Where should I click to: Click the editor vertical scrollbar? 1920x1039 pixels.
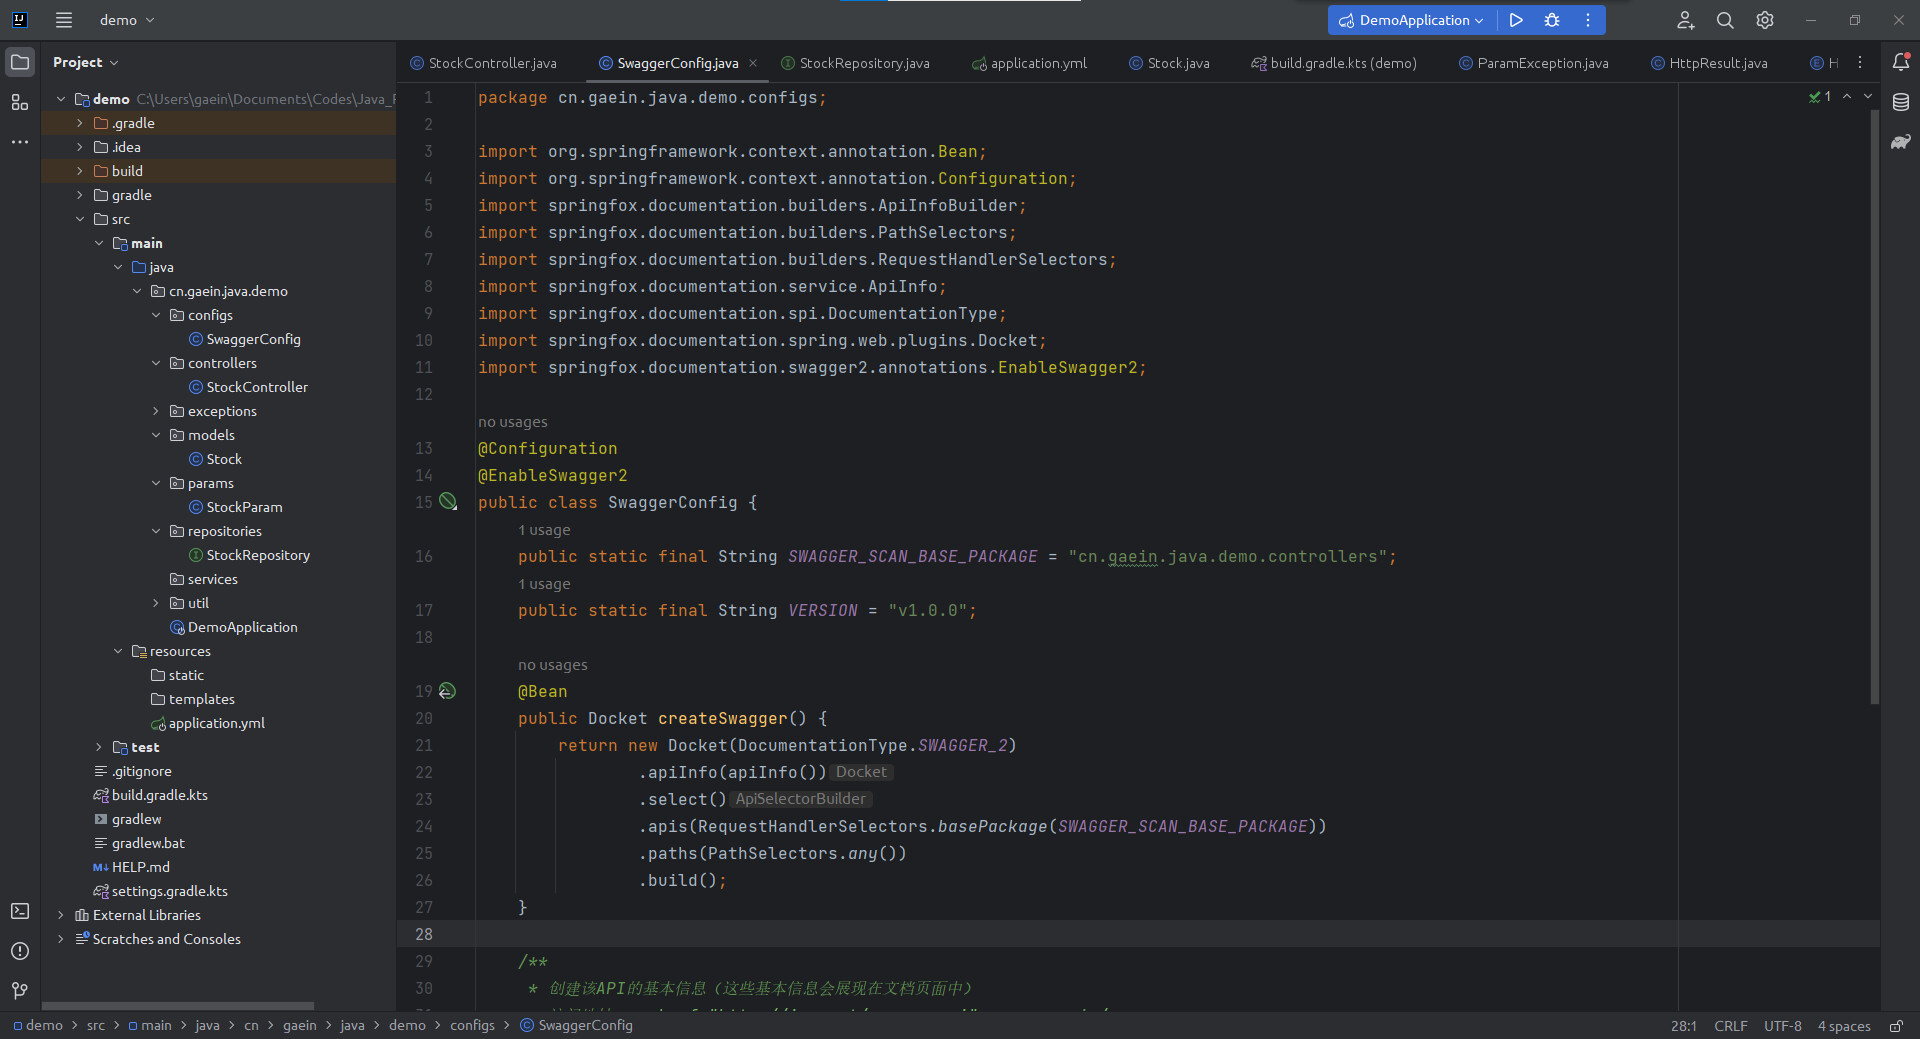tap(1874, 405)
